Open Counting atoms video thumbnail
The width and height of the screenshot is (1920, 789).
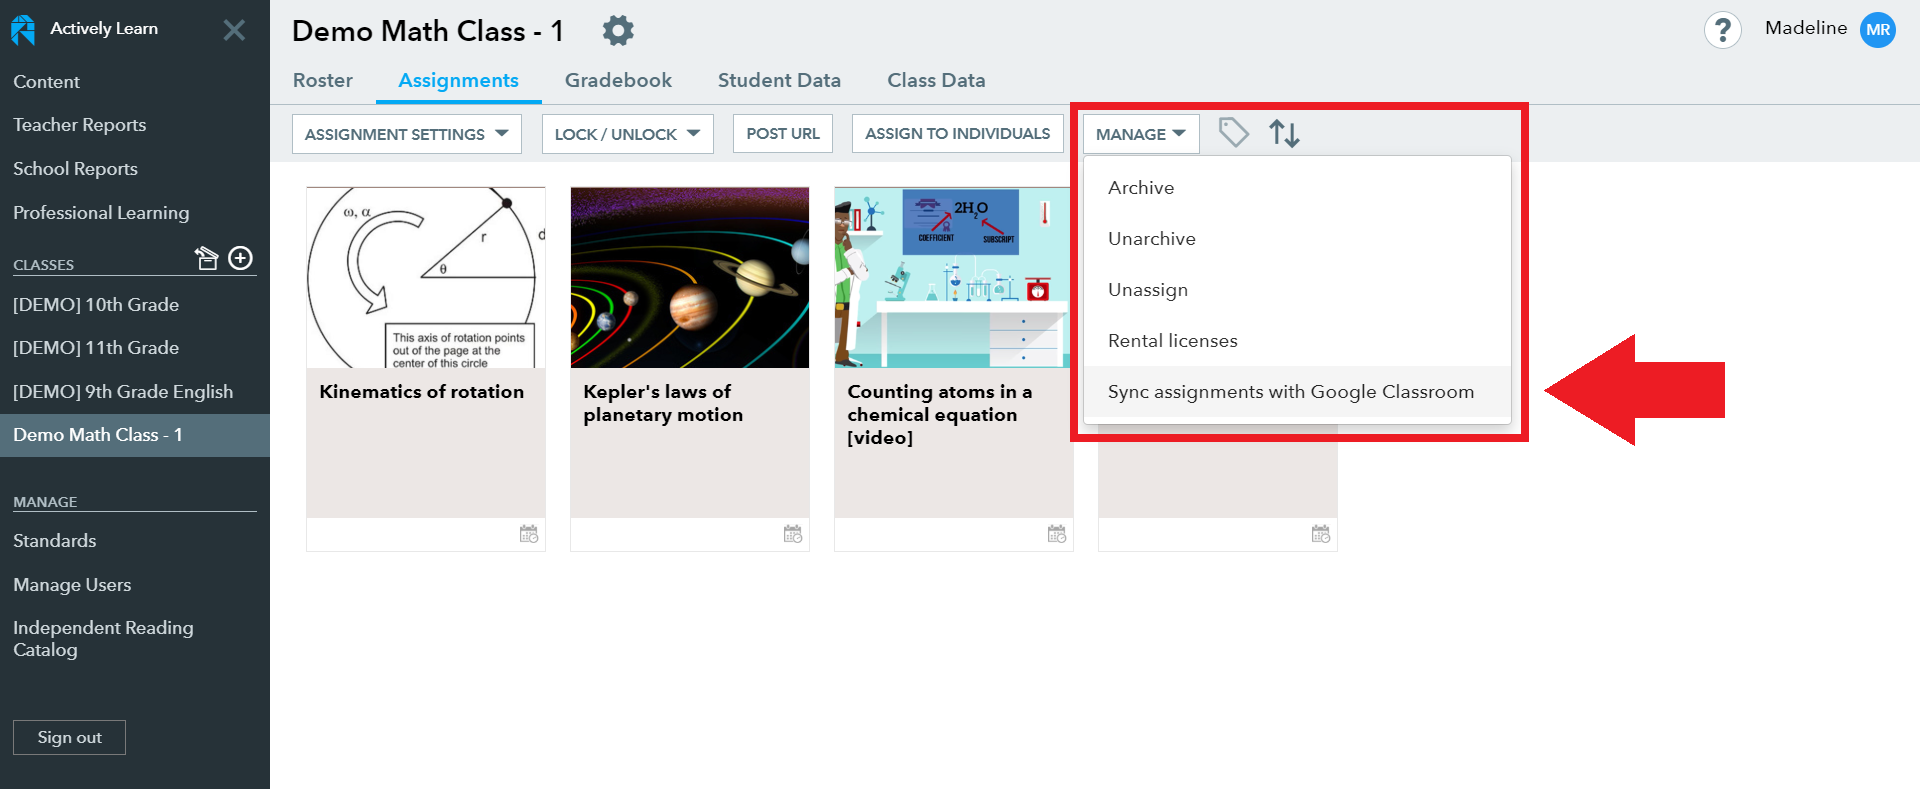coord(954,277)
